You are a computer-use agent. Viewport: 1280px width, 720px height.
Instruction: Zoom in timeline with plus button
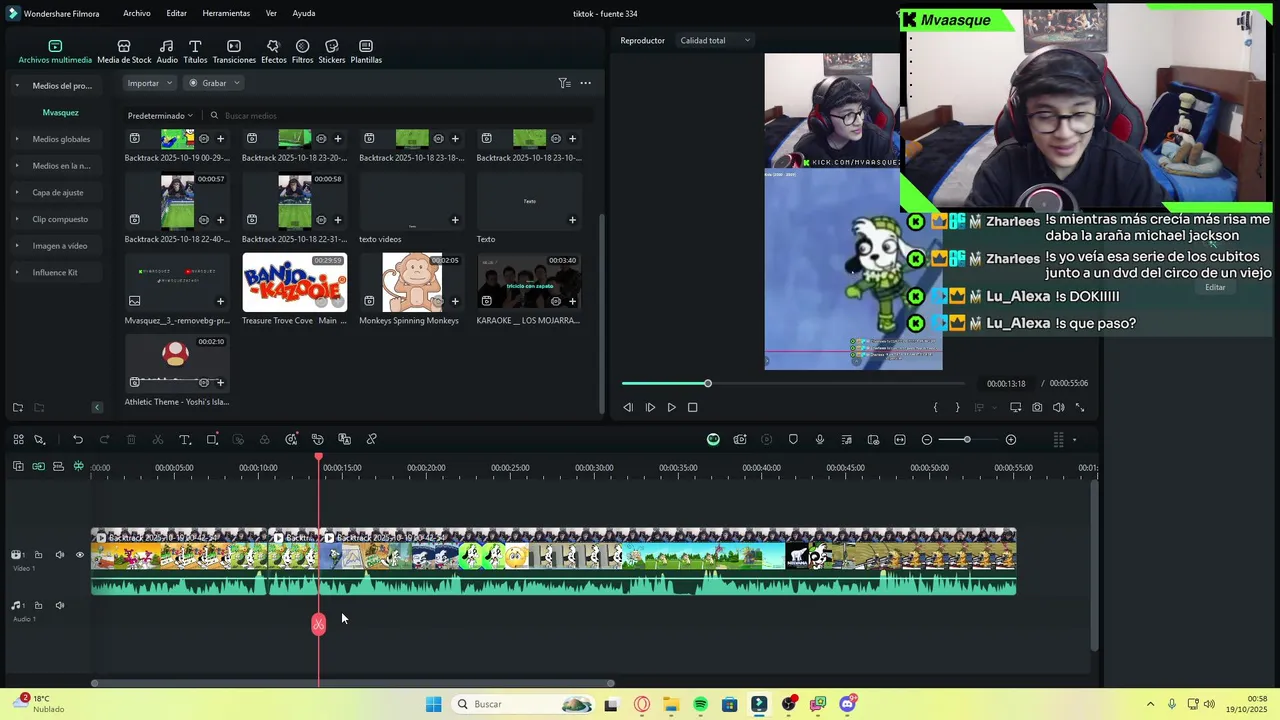1011,440
